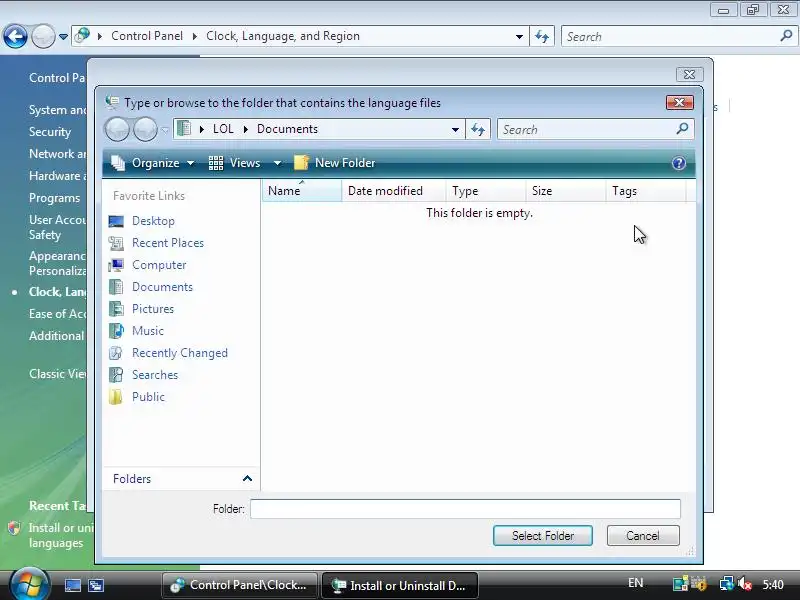Click the arrow before LOL in breadcrumb
This screenshot has height=600, width=800.
[x=202, y=129]
